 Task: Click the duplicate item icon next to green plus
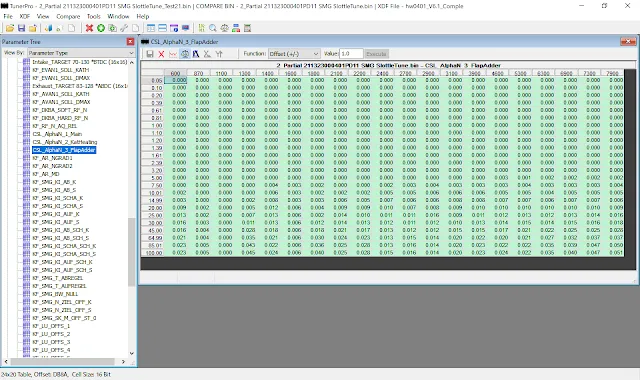click(112, 28)
